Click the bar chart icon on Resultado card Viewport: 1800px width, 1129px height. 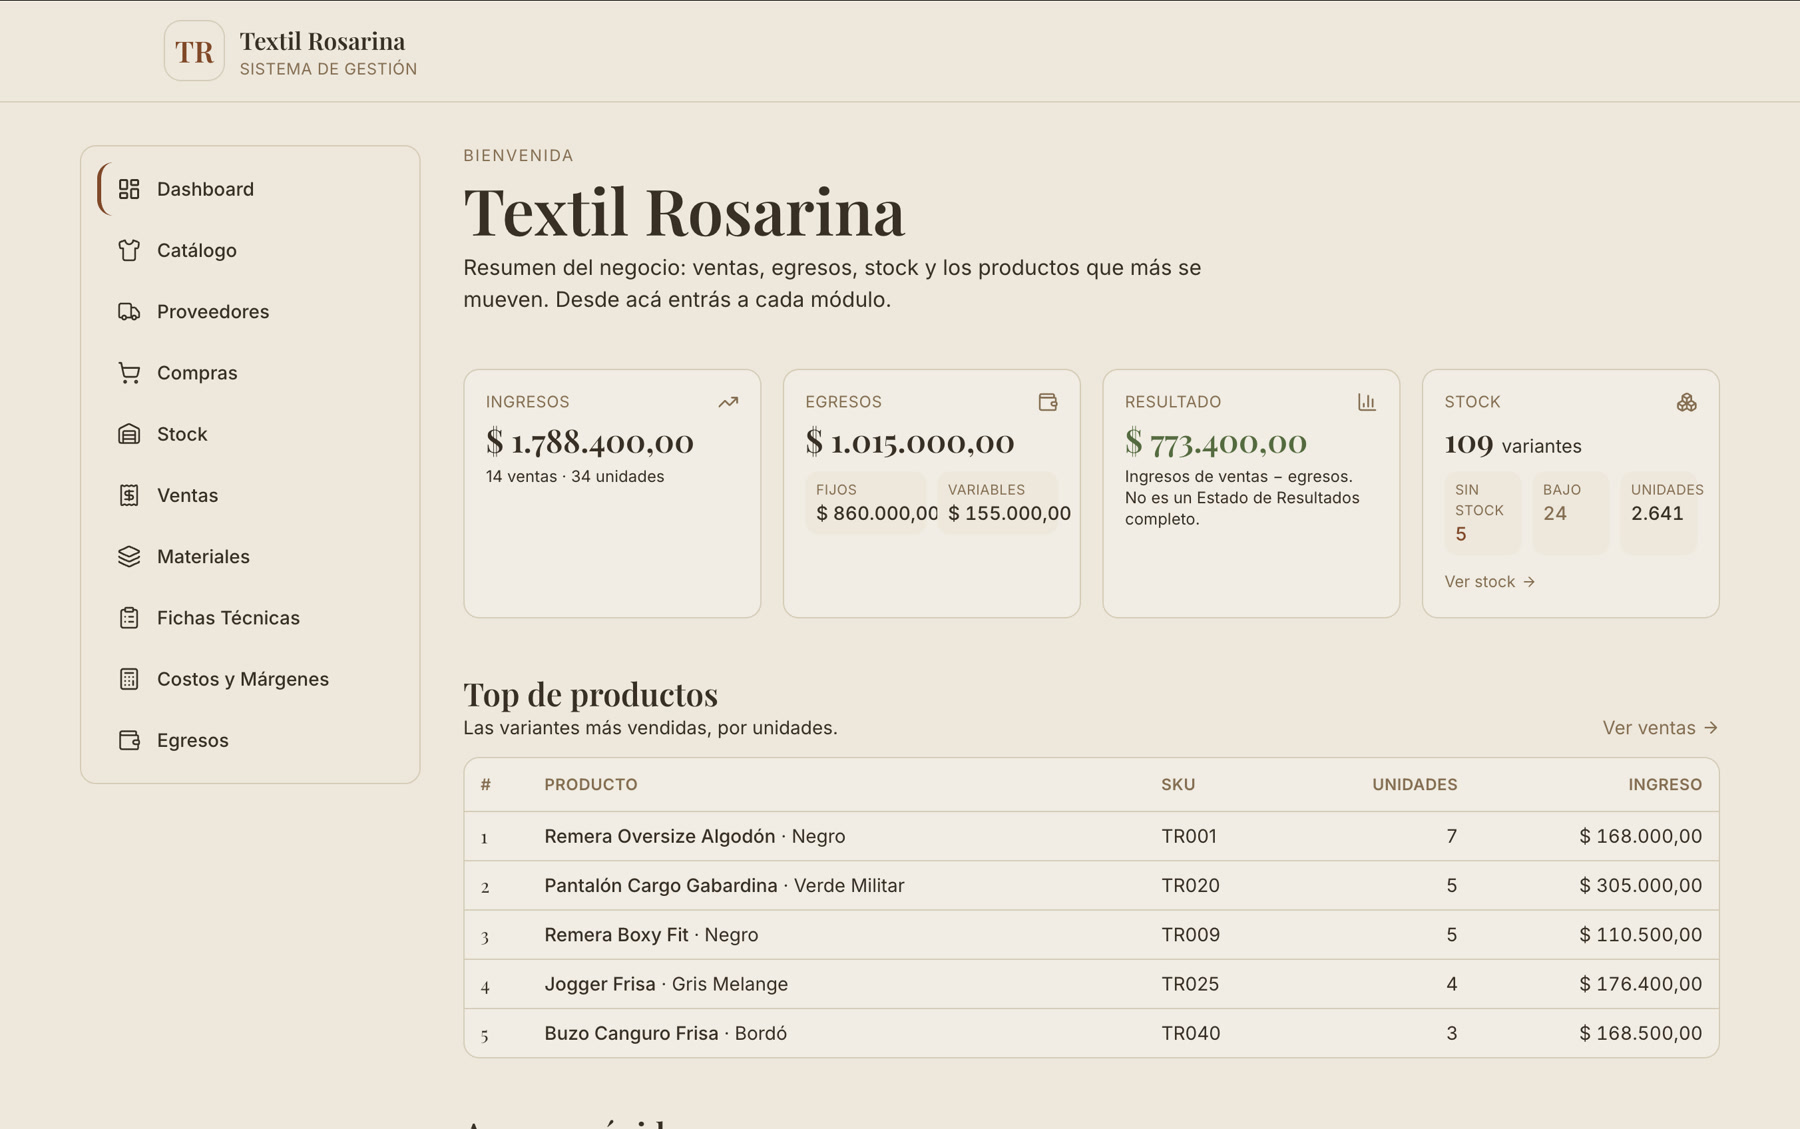pos(1367,402)
